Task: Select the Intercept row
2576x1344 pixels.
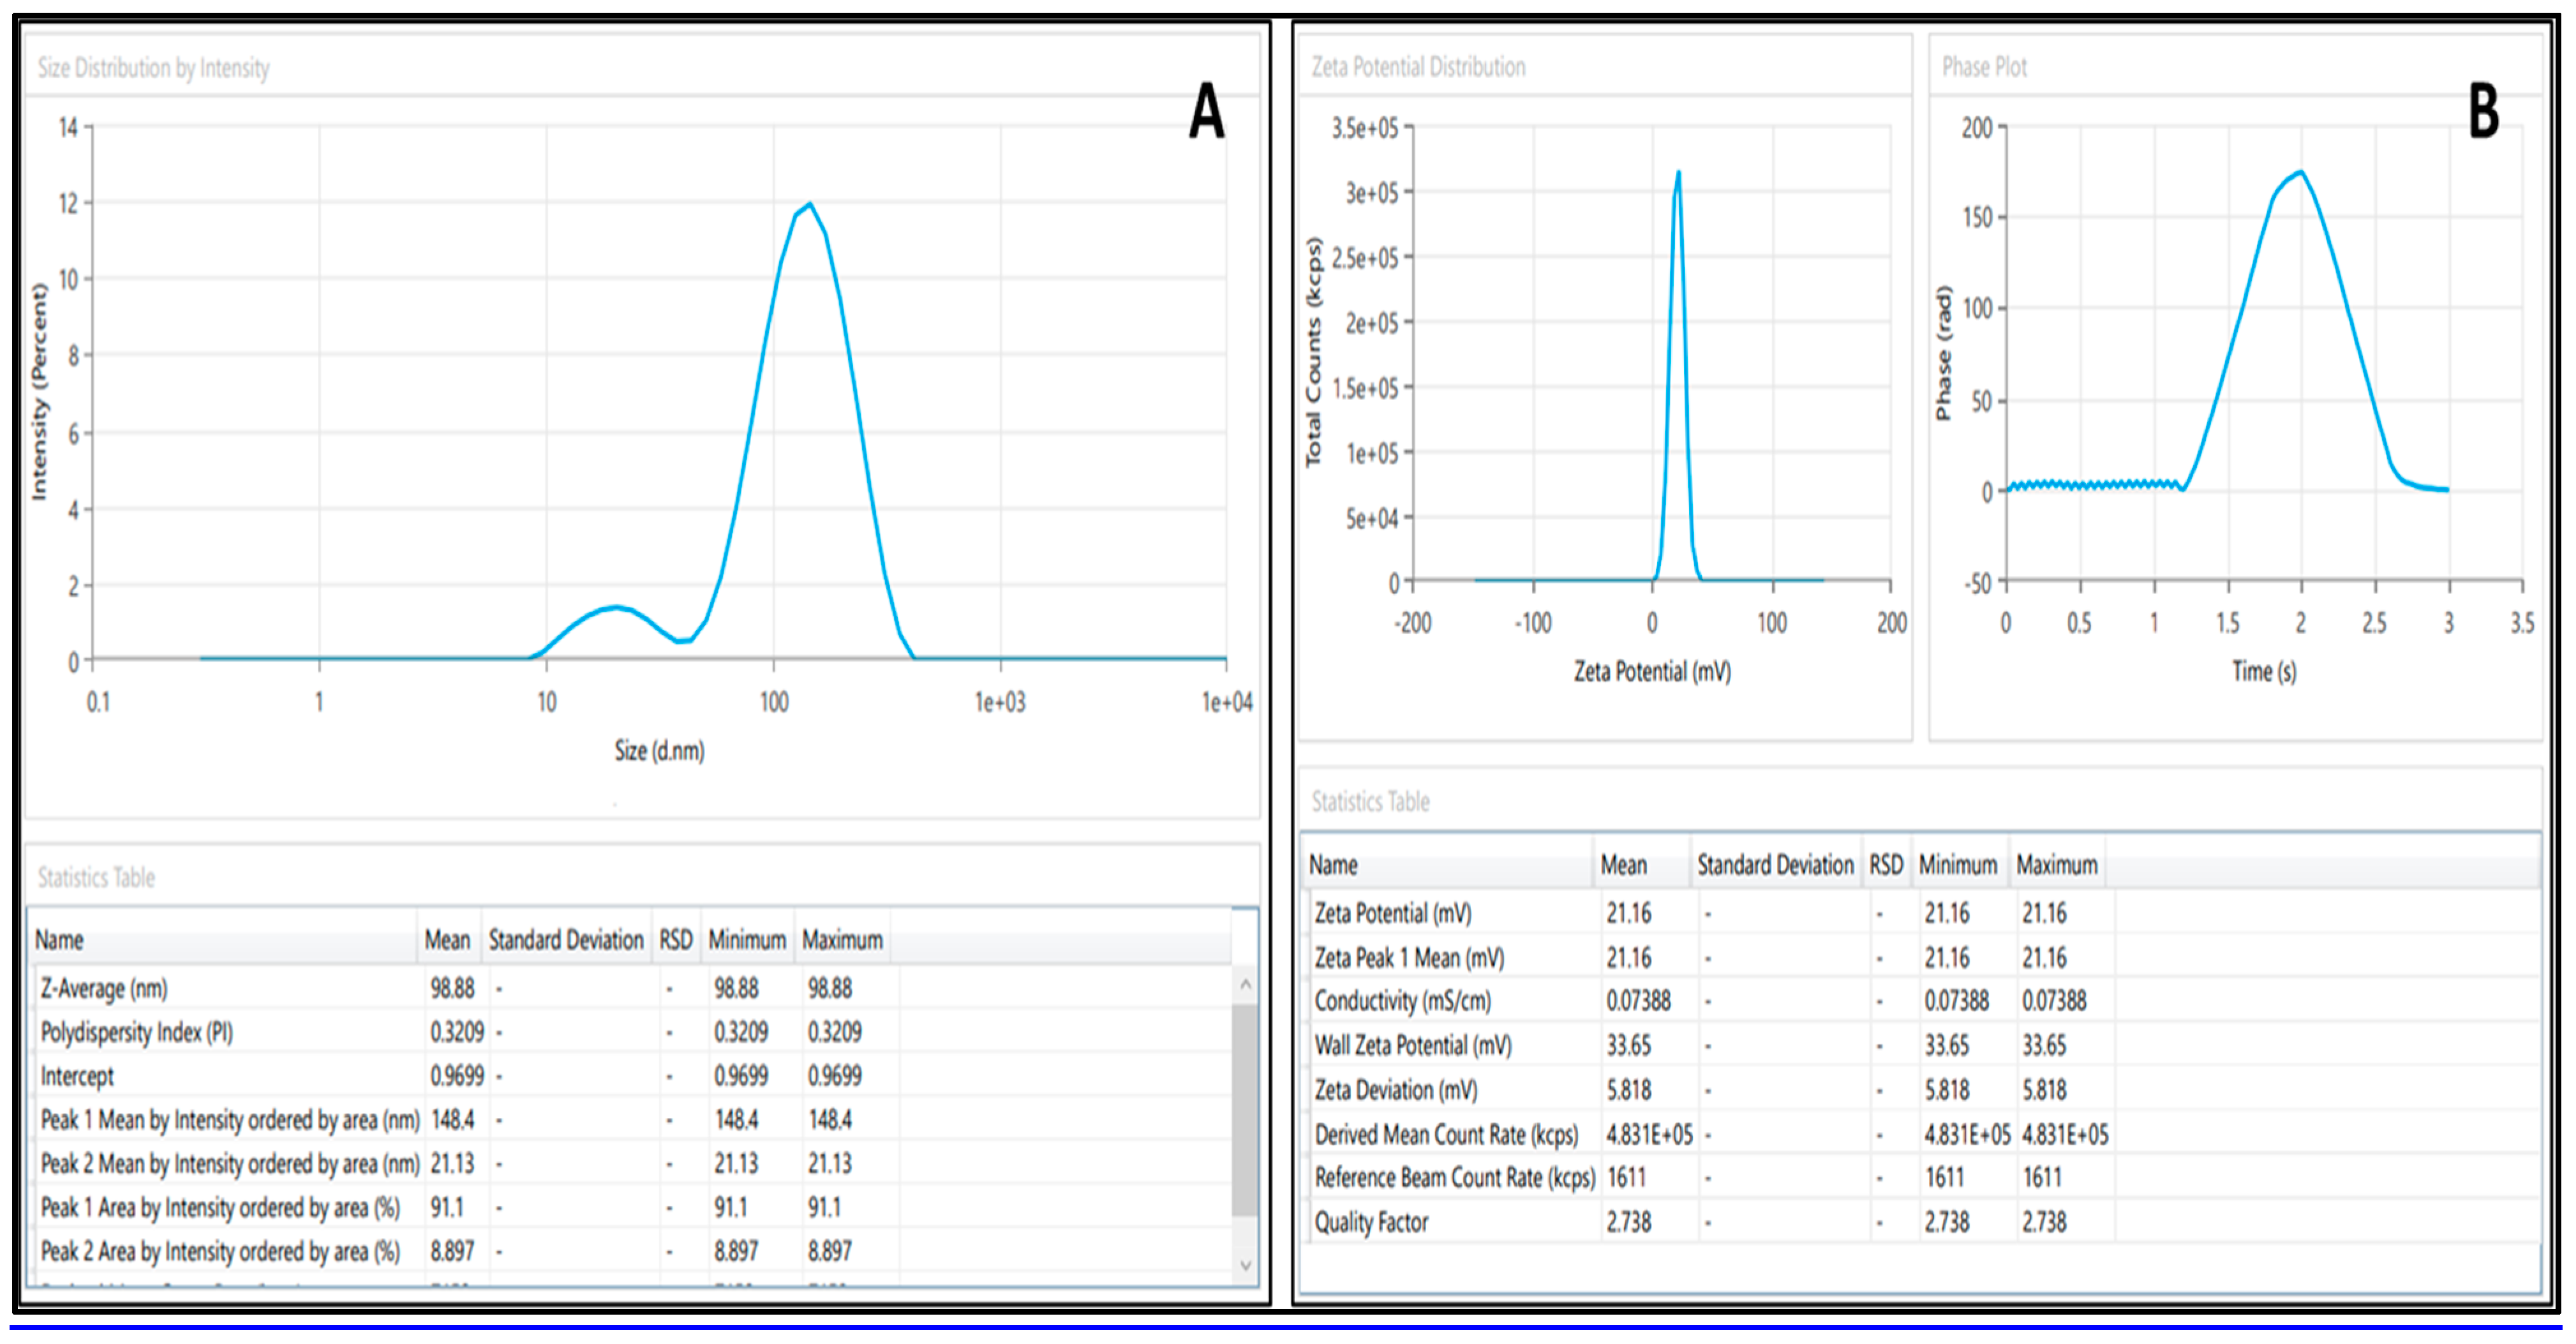Action: (77, 1076)
